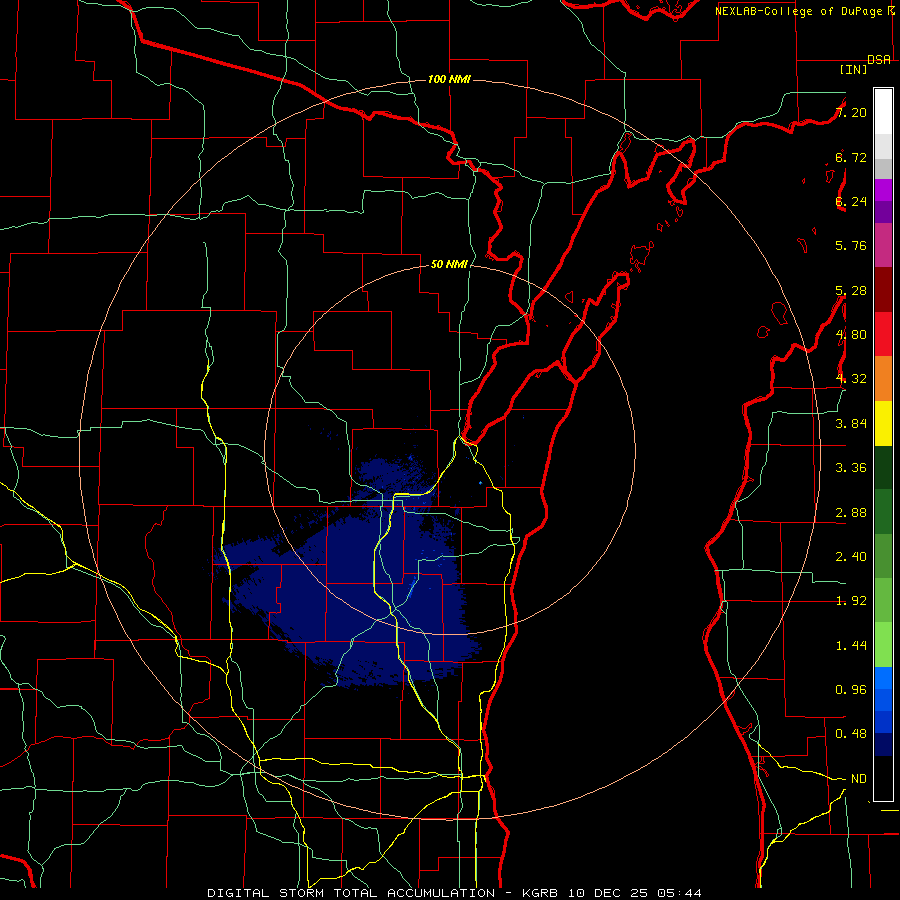Pick the lightest green swatch near 1.44
Image resolution: width=900 pixels, height=900 pixels.
883,645
